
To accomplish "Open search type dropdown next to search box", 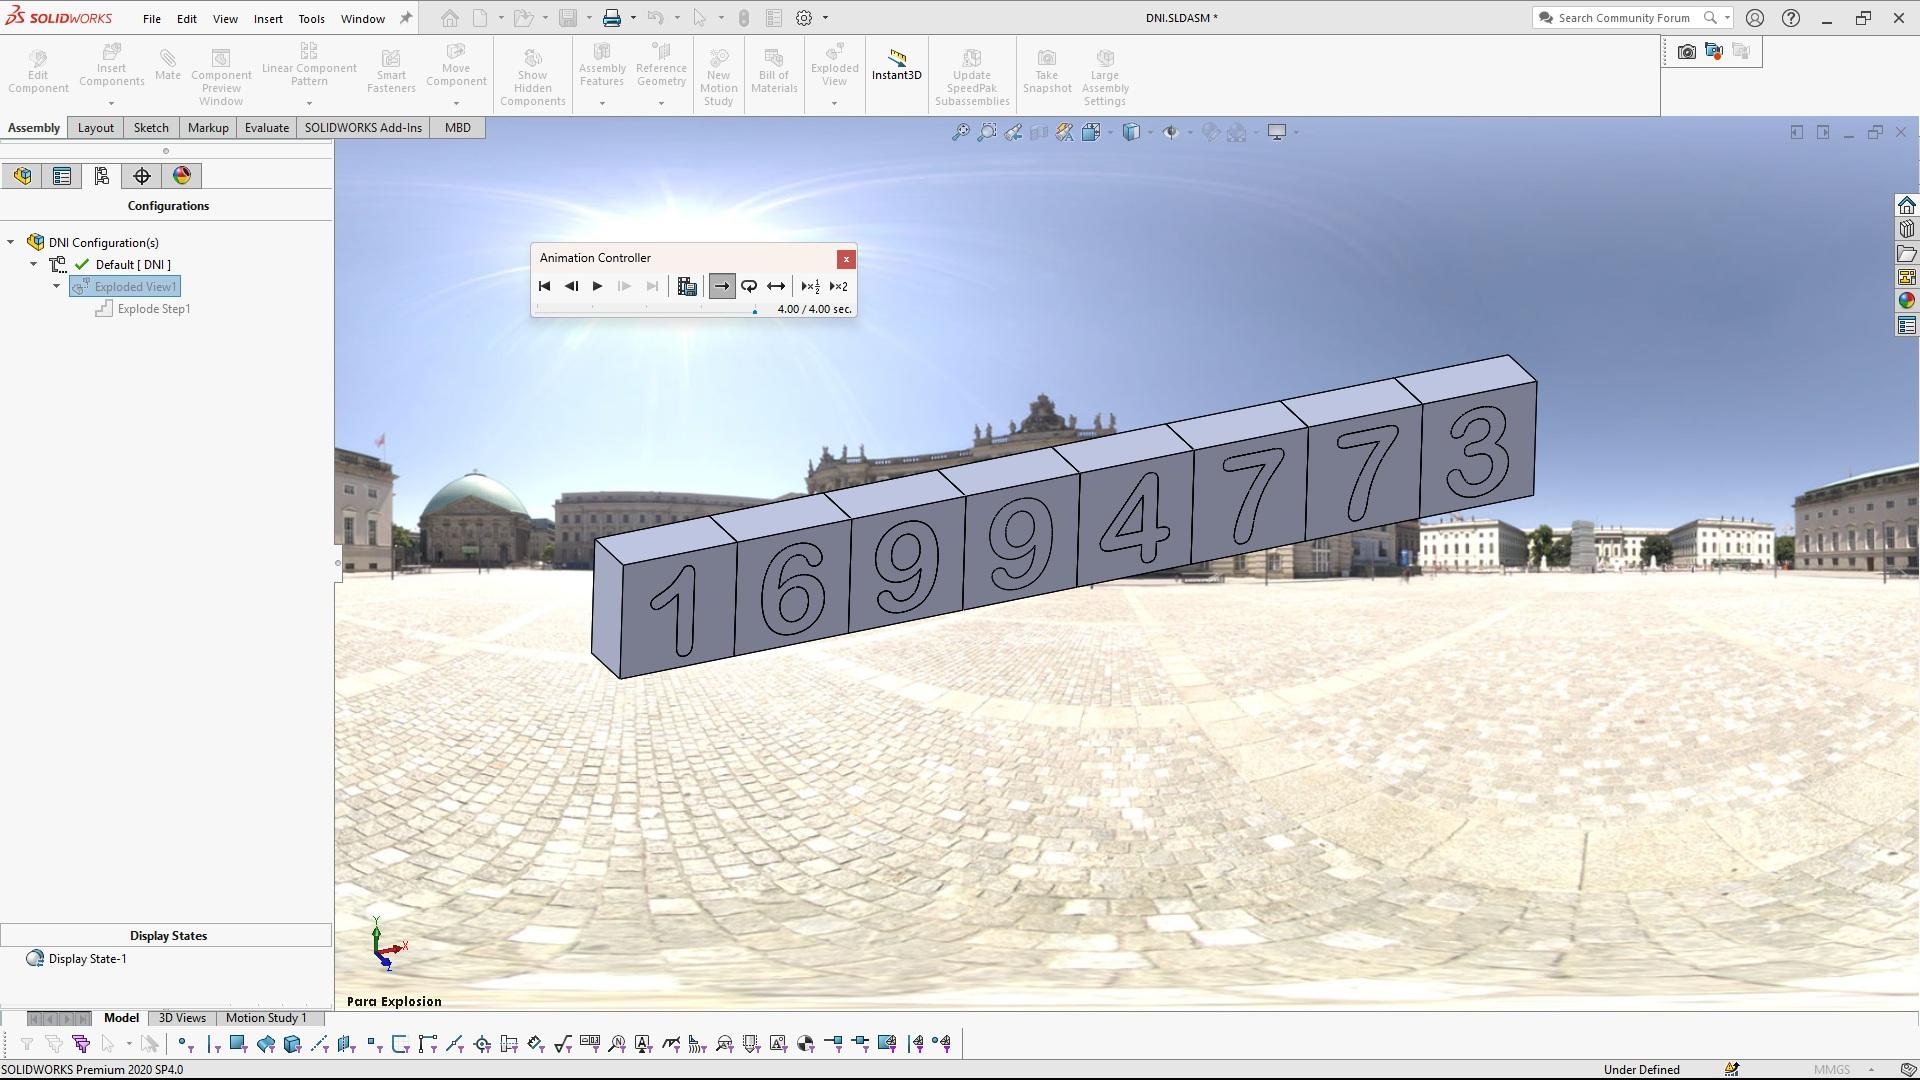I will point(1727,18).
